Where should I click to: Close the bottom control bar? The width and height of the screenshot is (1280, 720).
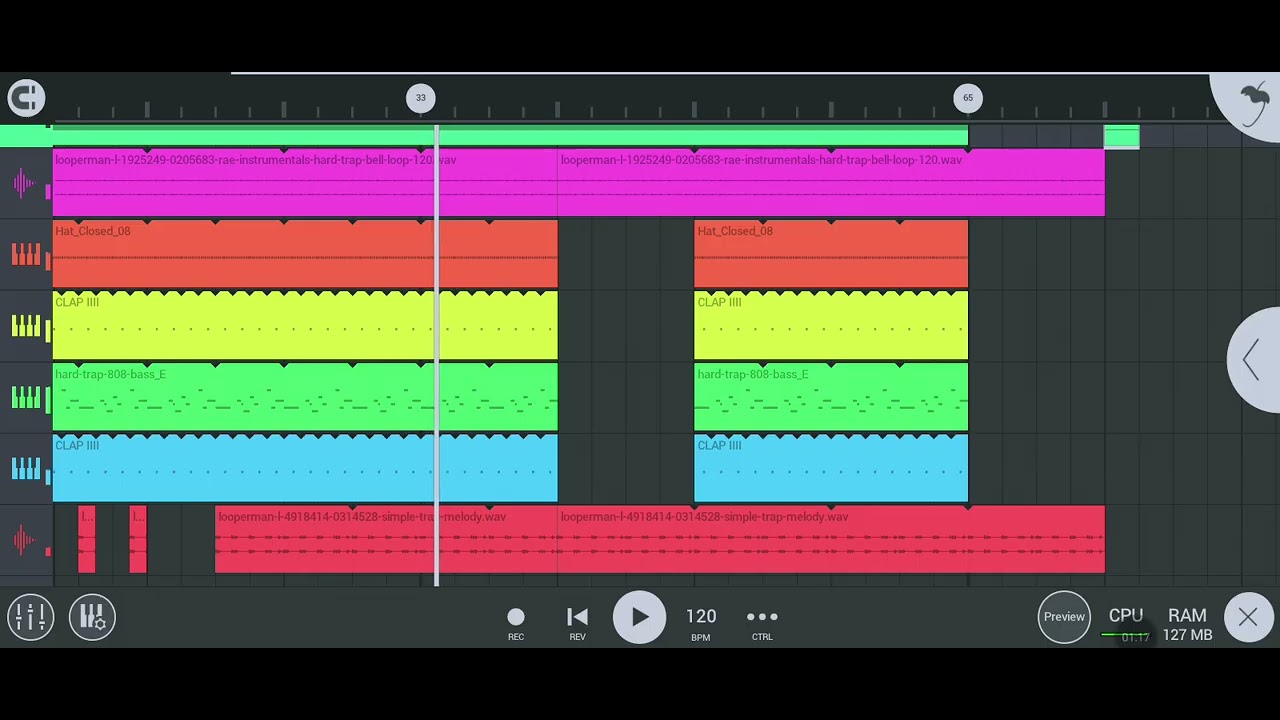point(1248,617)
